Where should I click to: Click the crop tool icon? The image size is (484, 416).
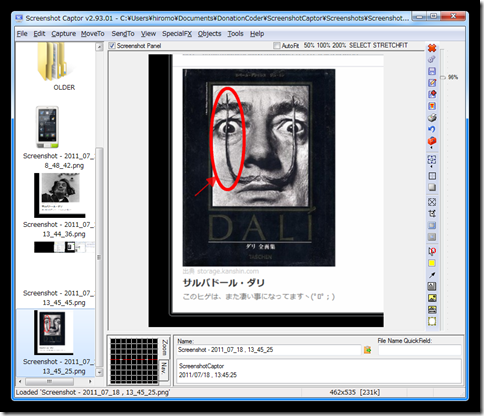click(x=432, y=214)
